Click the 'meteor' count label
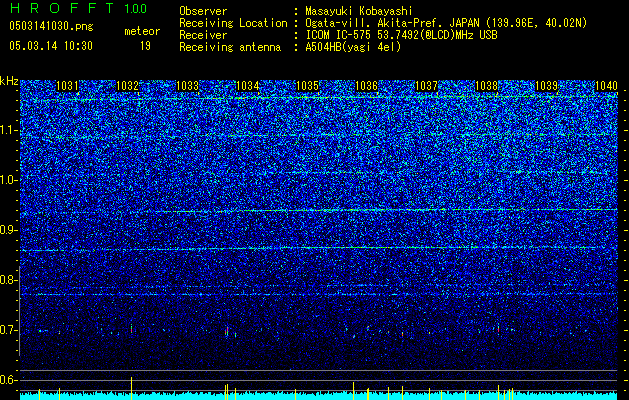 pos(142,31)
